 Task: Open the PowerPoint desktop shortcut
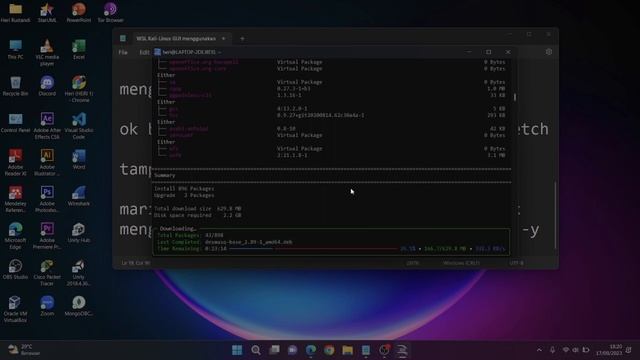click(x=79, y=13)
